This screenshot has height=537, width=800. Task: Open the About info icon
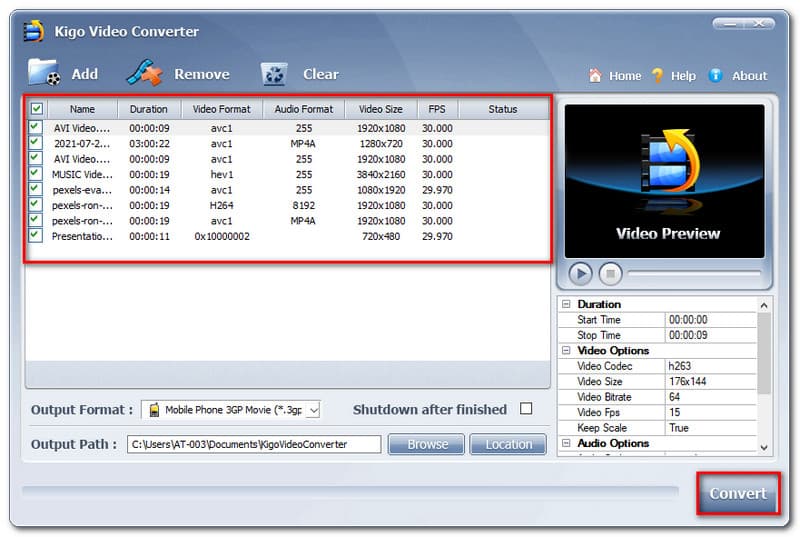(x=715, y=75)
